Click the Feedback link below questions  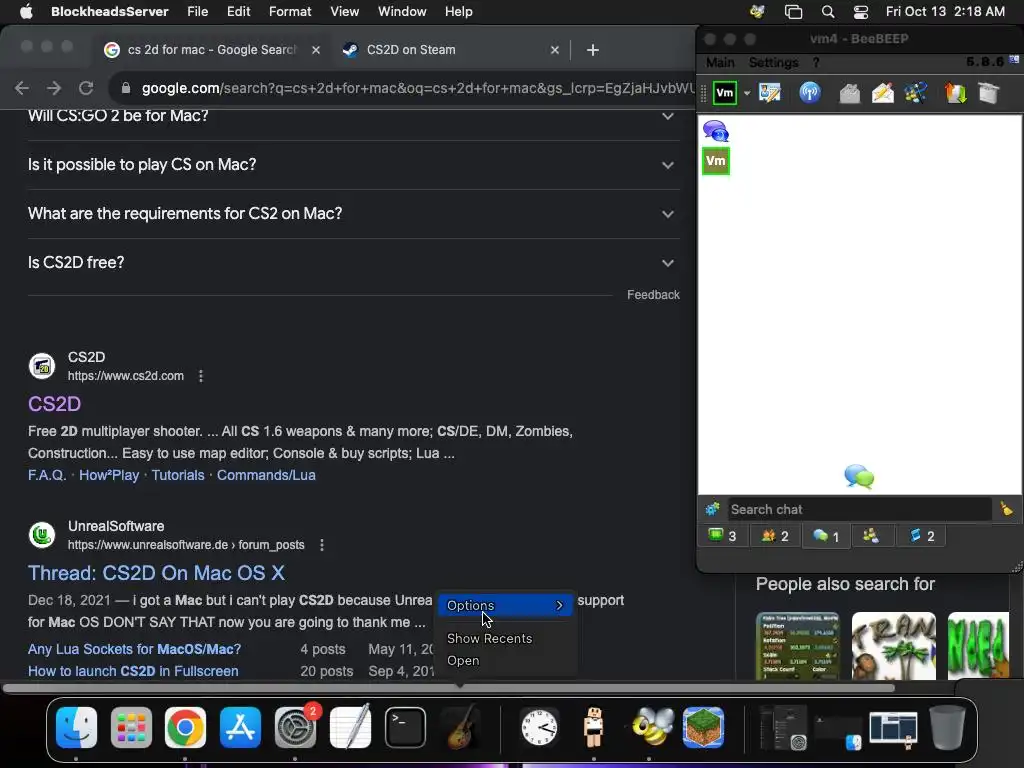point(653,295)
